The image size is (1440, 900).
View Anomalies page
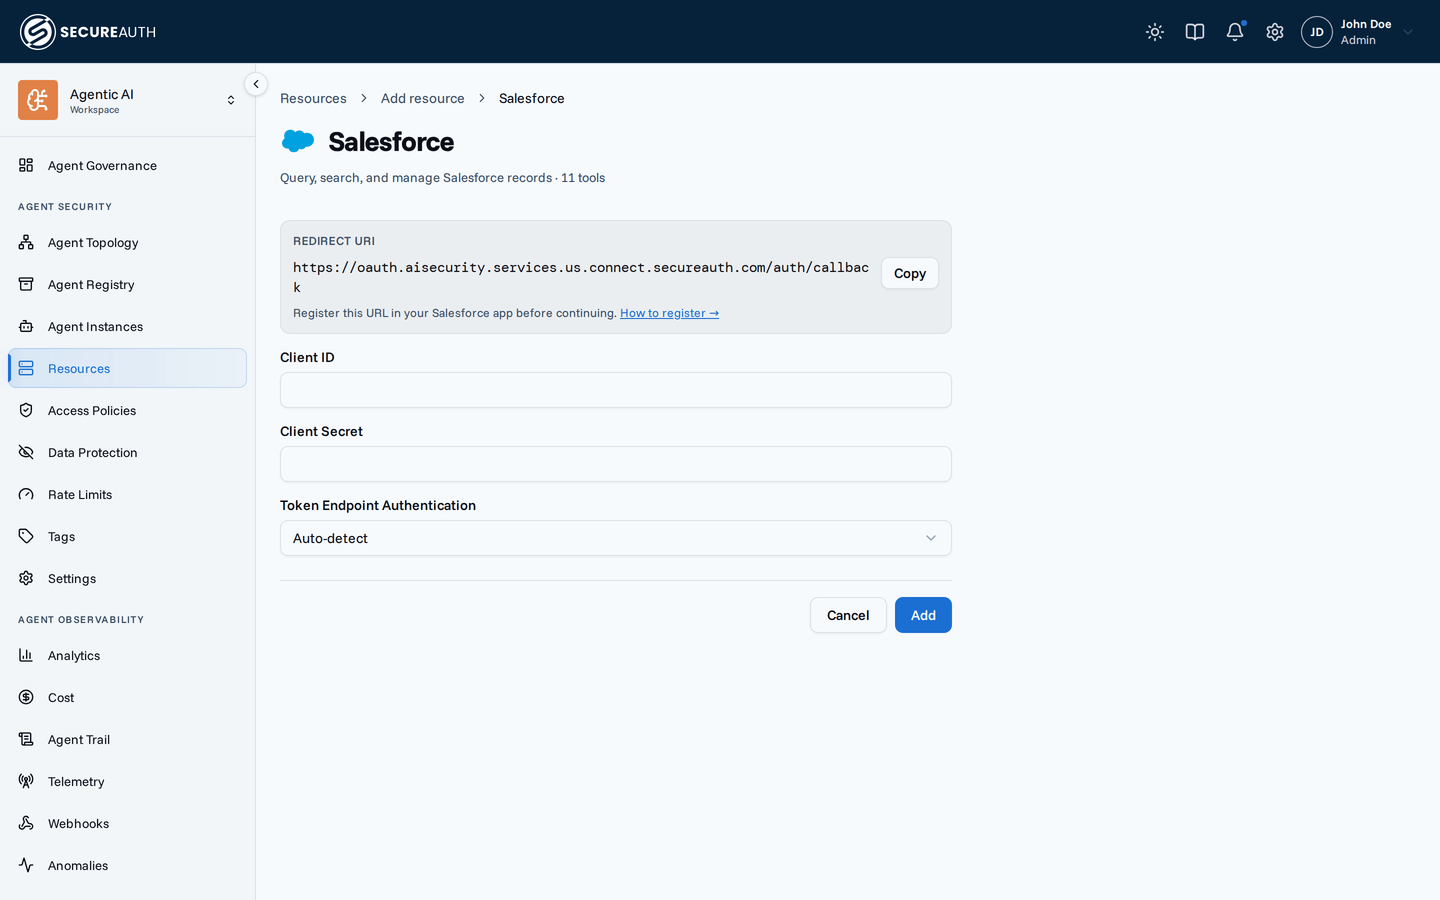point(127,865)
